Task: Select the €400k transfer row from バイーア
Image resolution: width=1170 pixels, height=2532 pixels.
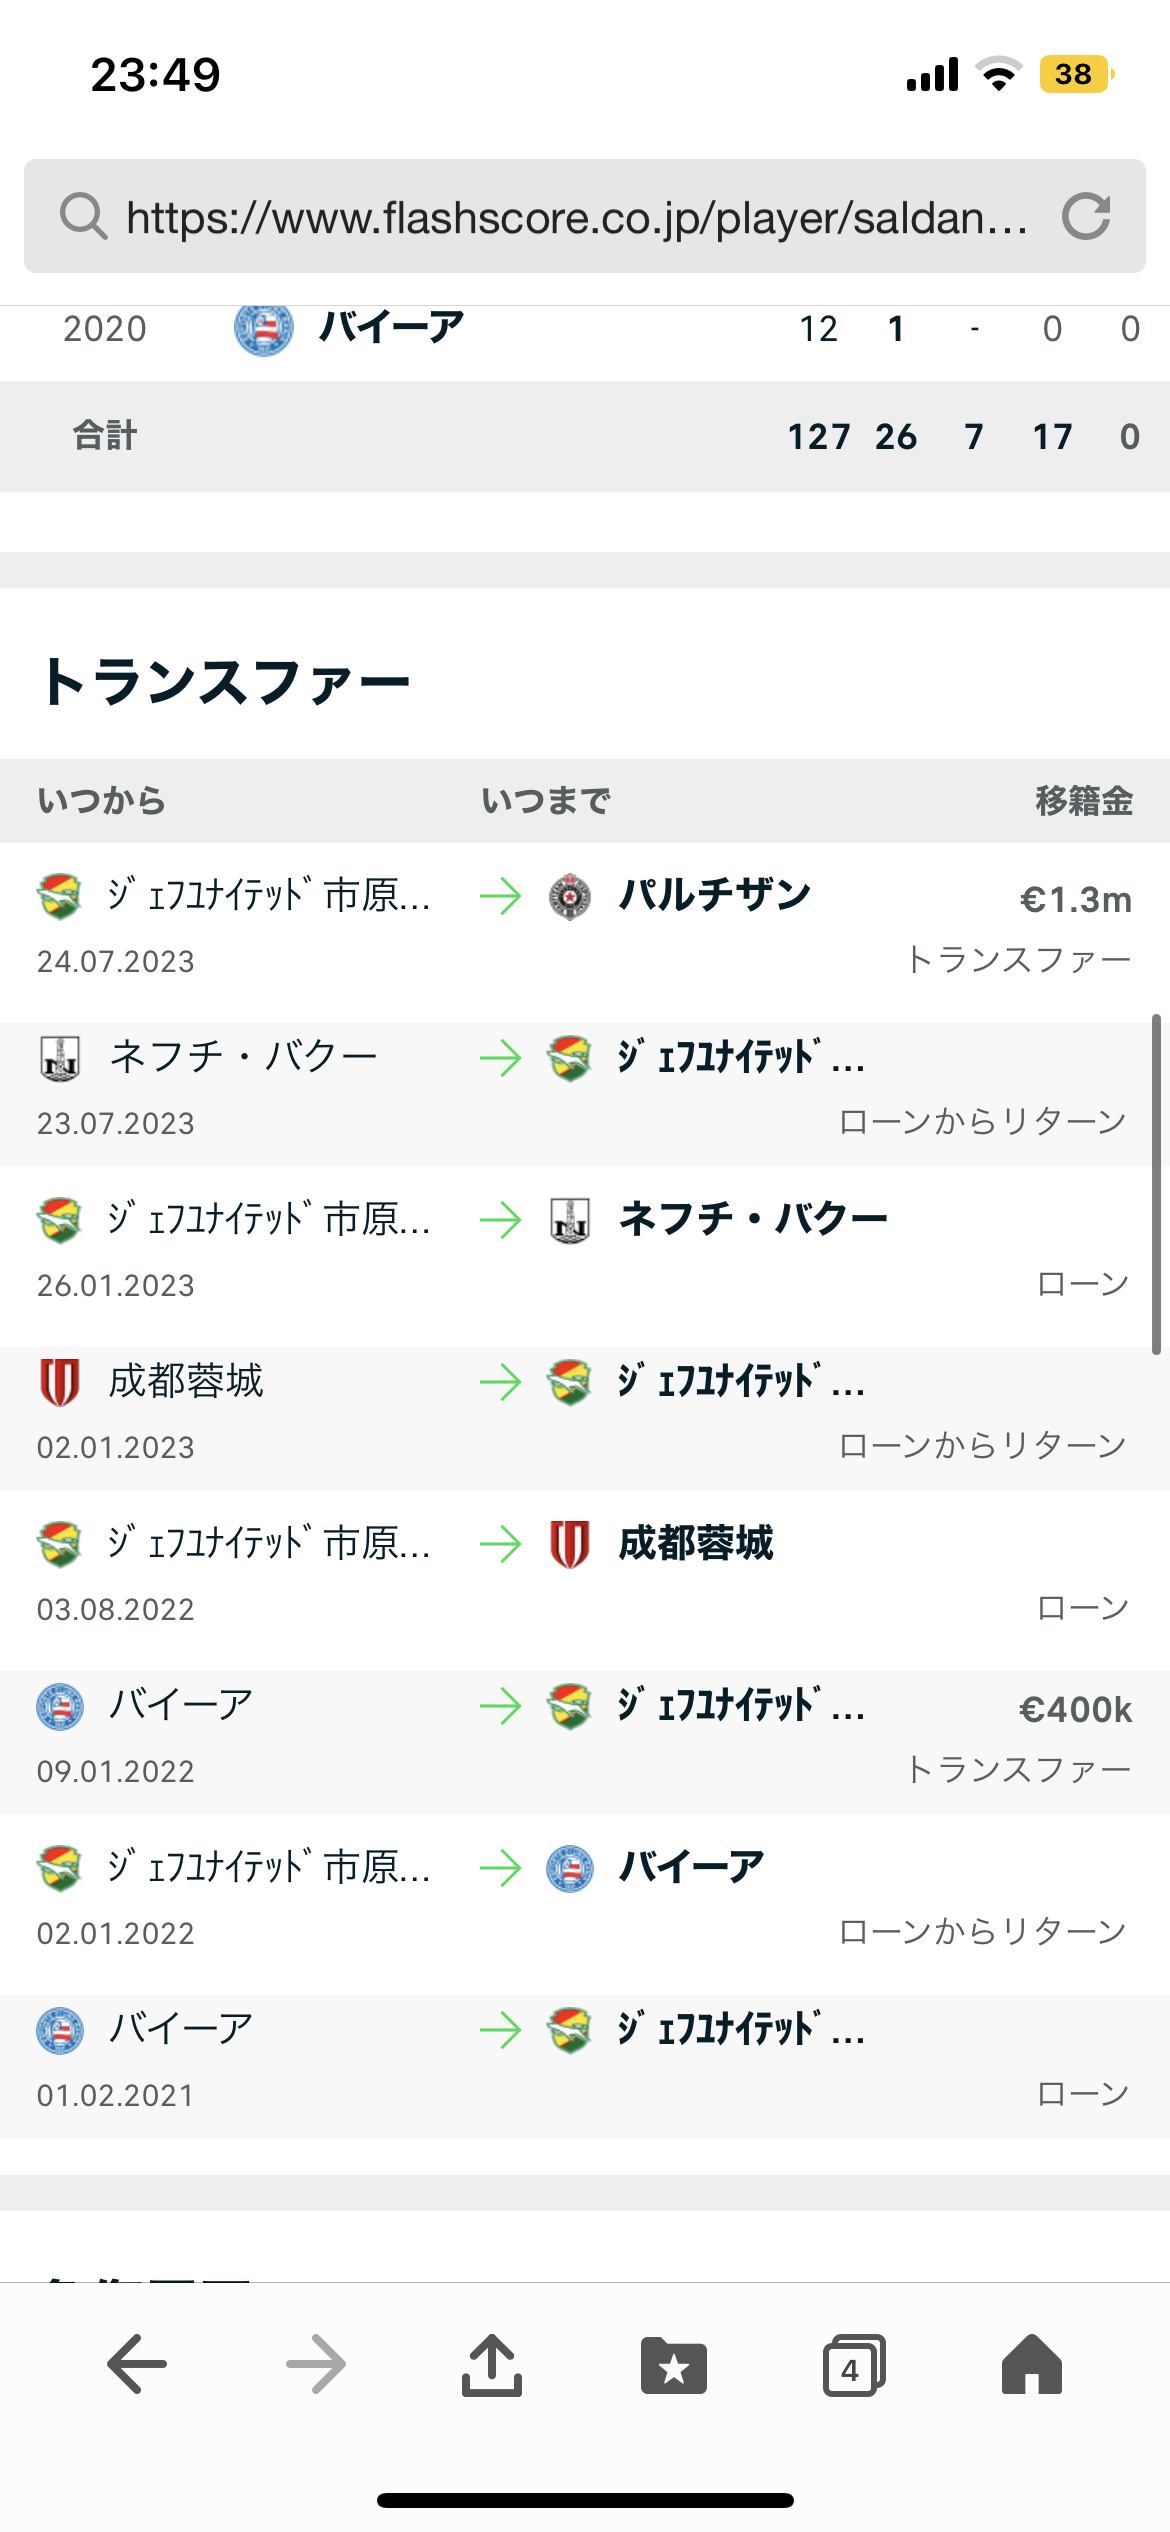Action: coord(584,1741)
